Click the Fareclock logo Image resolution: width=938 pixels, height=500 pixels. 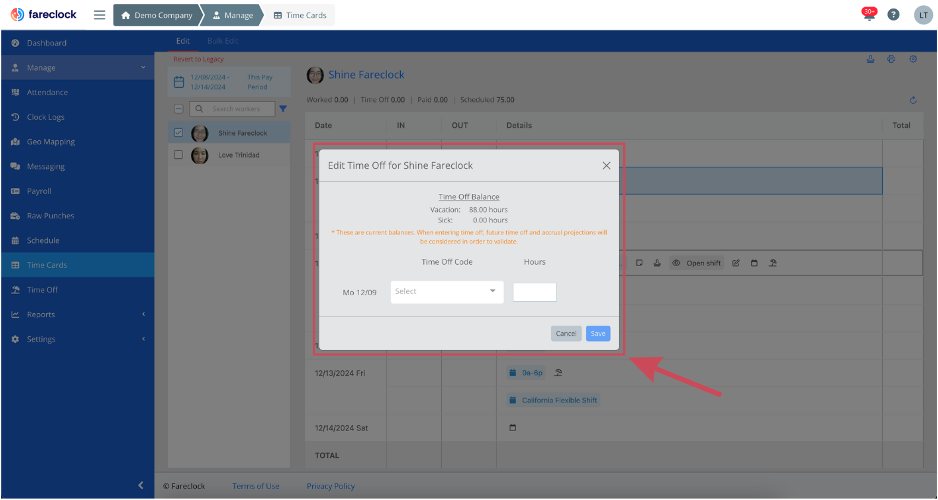[x=44, y=14]
